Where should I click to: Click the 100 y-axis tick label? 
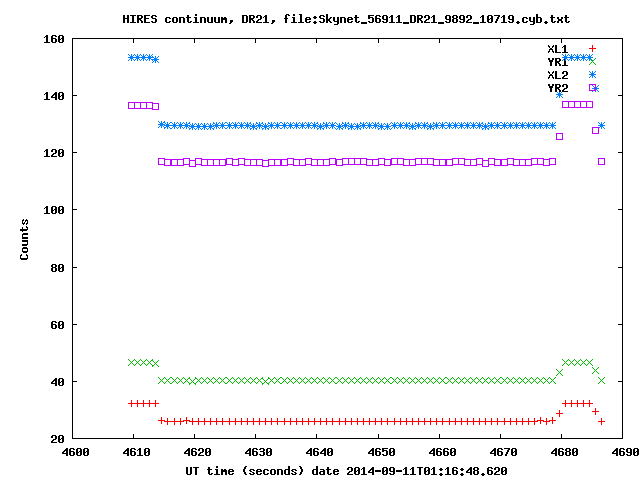[x=54, y=210]
